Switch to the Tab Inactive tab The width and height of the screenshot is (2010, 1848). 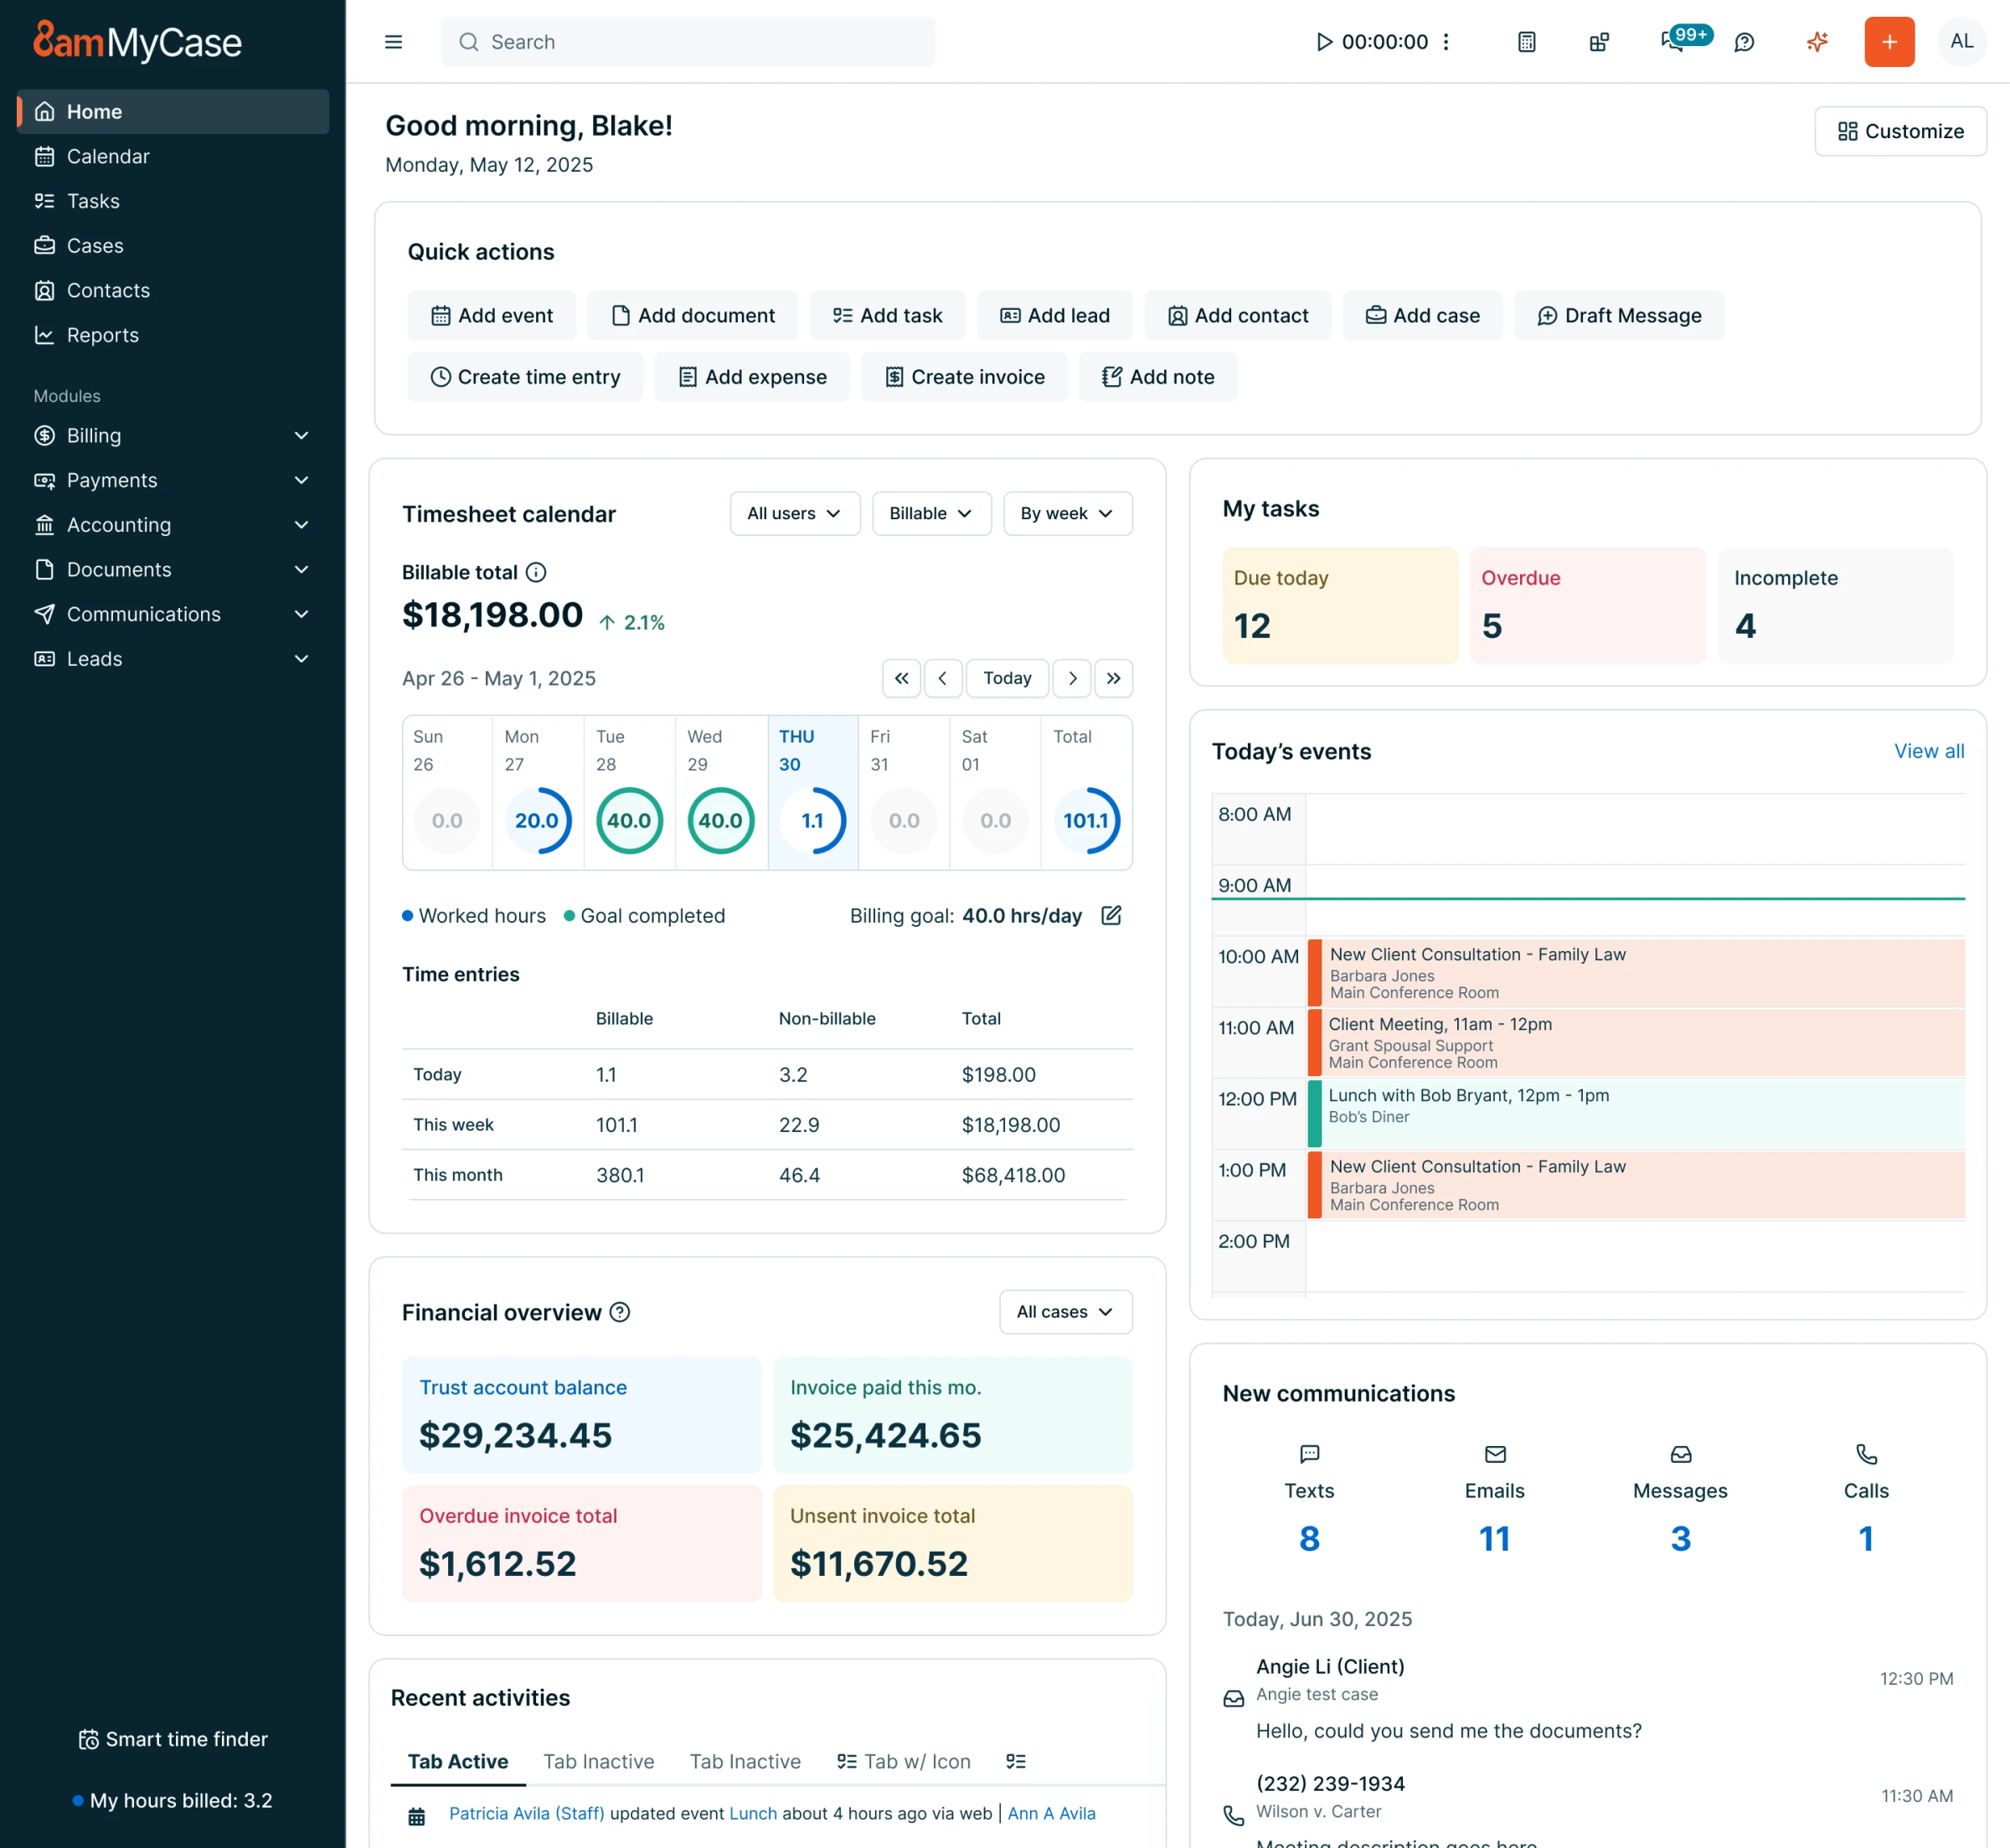599,1761
